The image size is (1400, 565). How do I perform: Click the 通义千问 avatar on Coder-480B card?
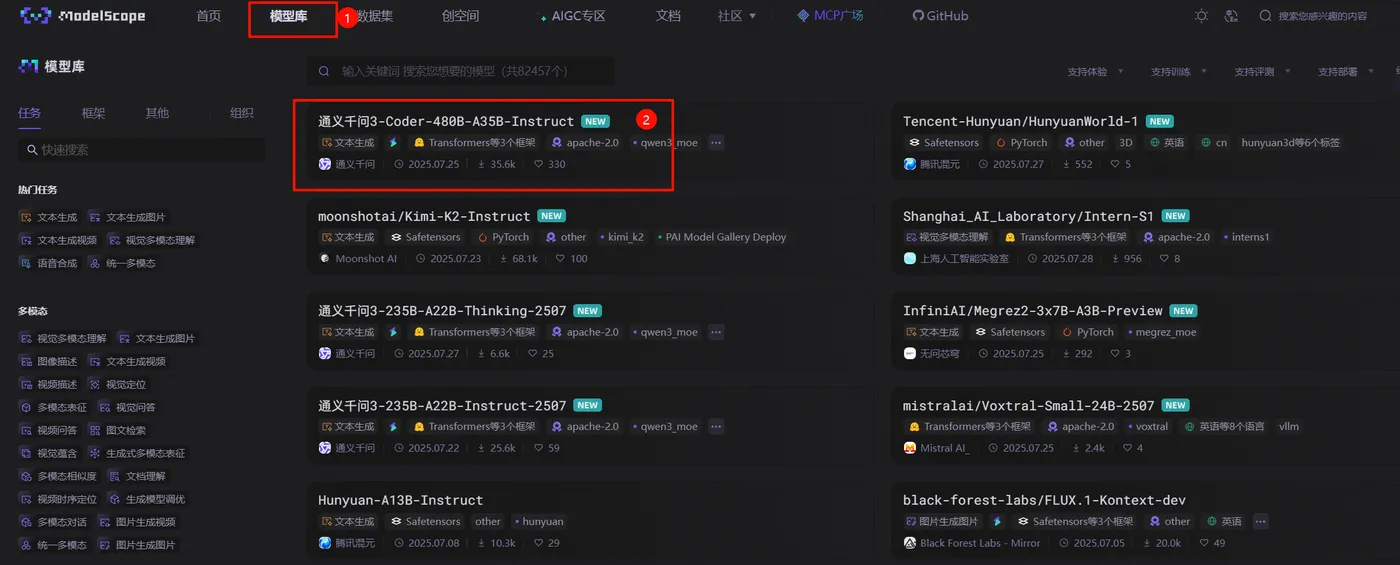[325, 164]
